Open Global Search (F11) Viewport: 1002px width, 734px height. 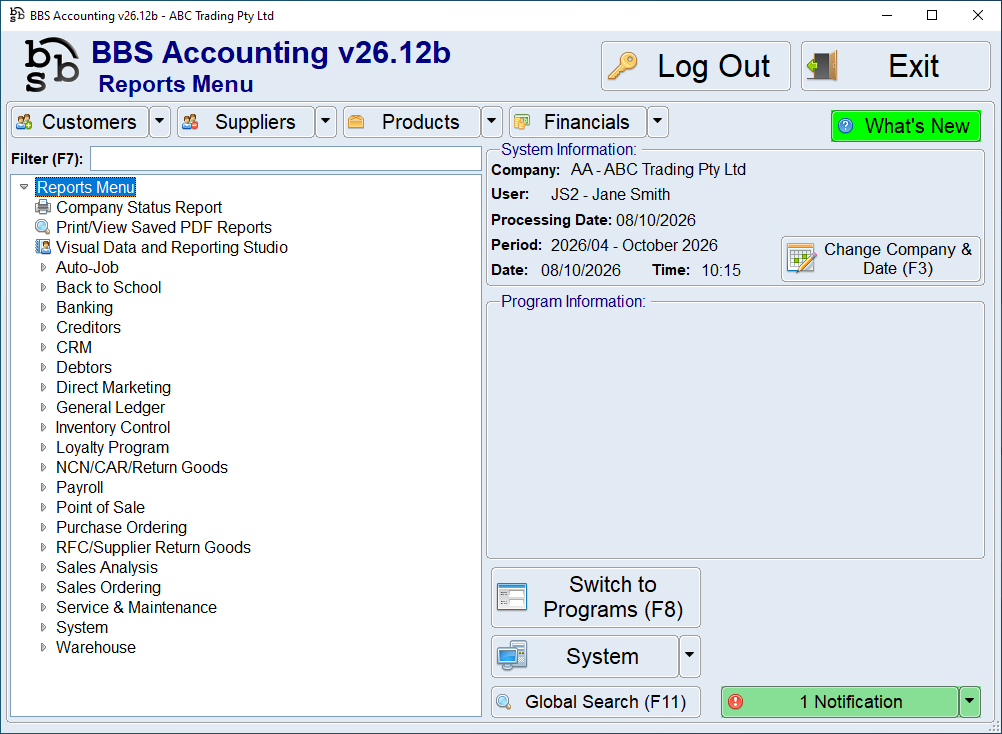click(596, 701)
